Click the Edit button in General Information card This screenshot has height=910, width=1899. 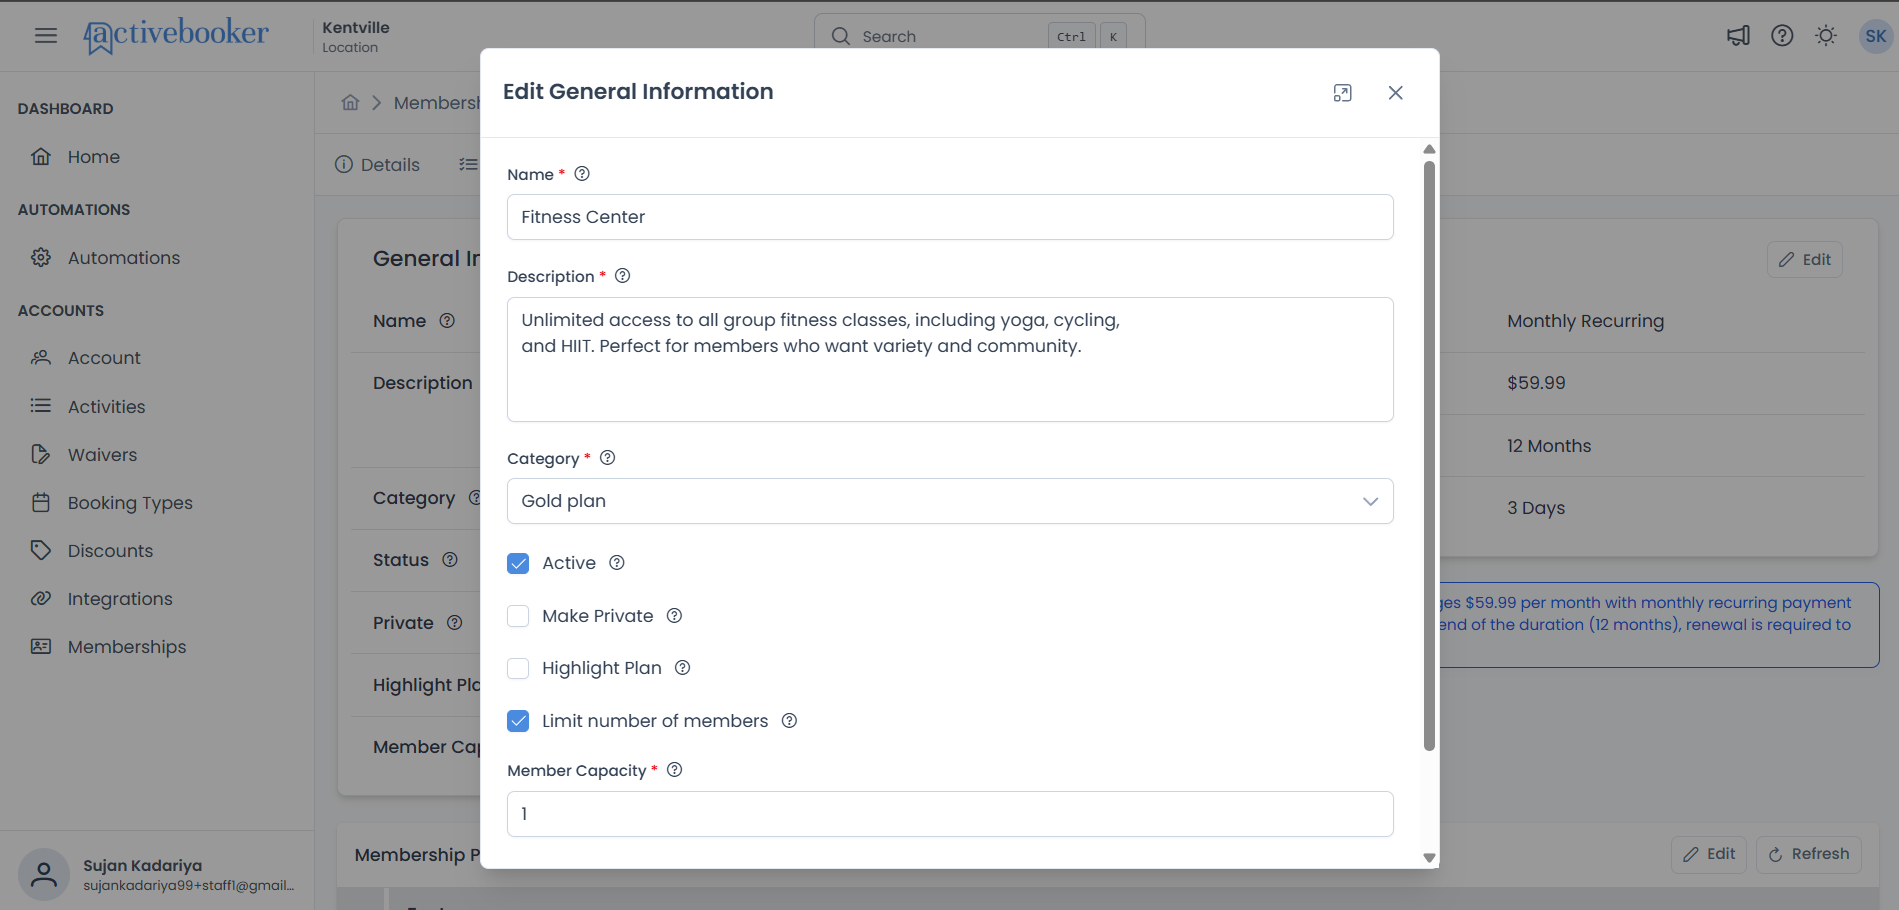[1804, 260]
